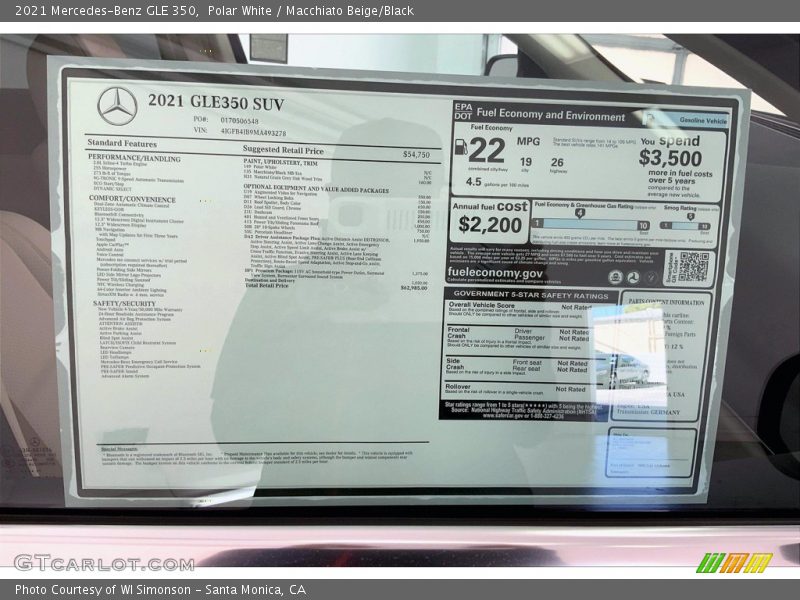The width and height of the screenshot is (800, 600).
Task: Click the 'SAFETY/SECURITY' section heading
Action: point(124,303)
